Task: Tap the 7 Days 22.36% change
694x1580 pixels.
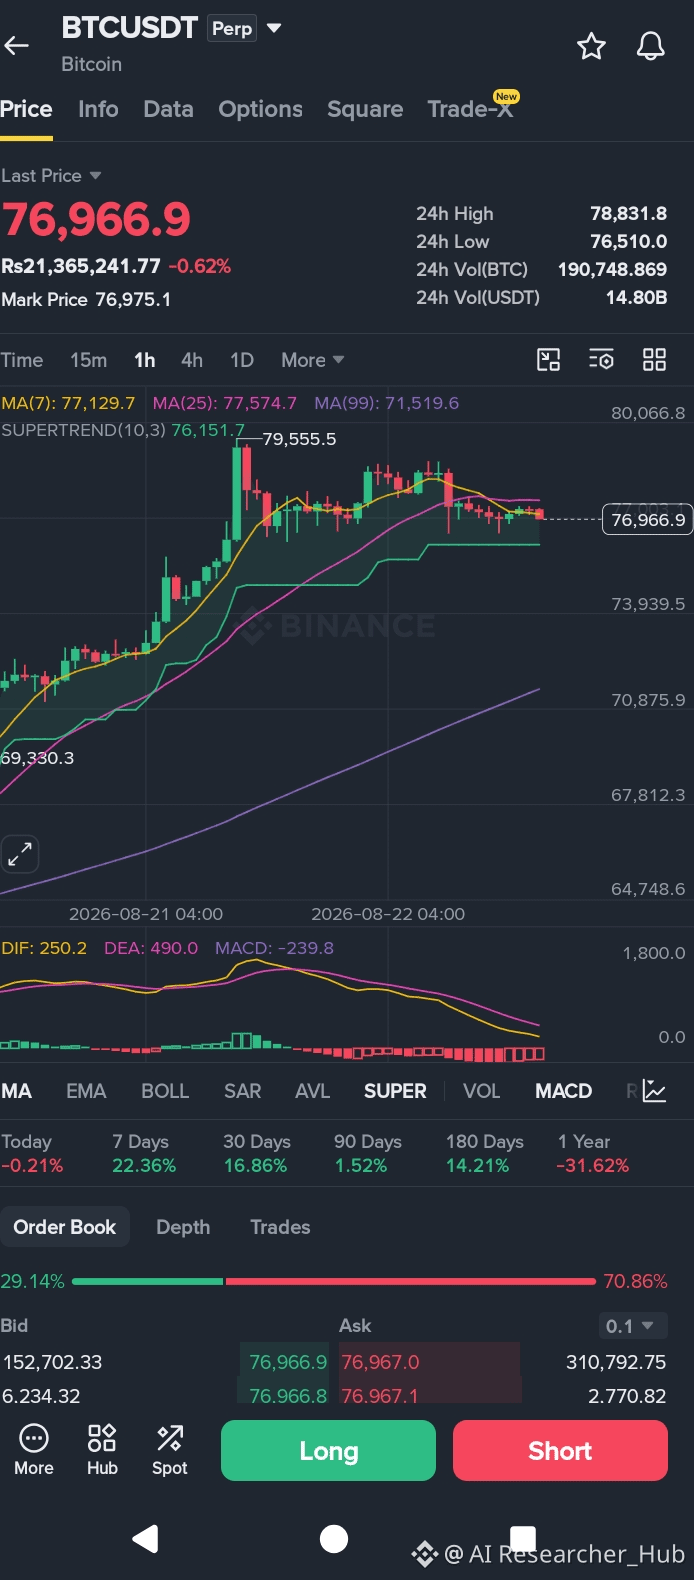Action: click(144, 1153)
